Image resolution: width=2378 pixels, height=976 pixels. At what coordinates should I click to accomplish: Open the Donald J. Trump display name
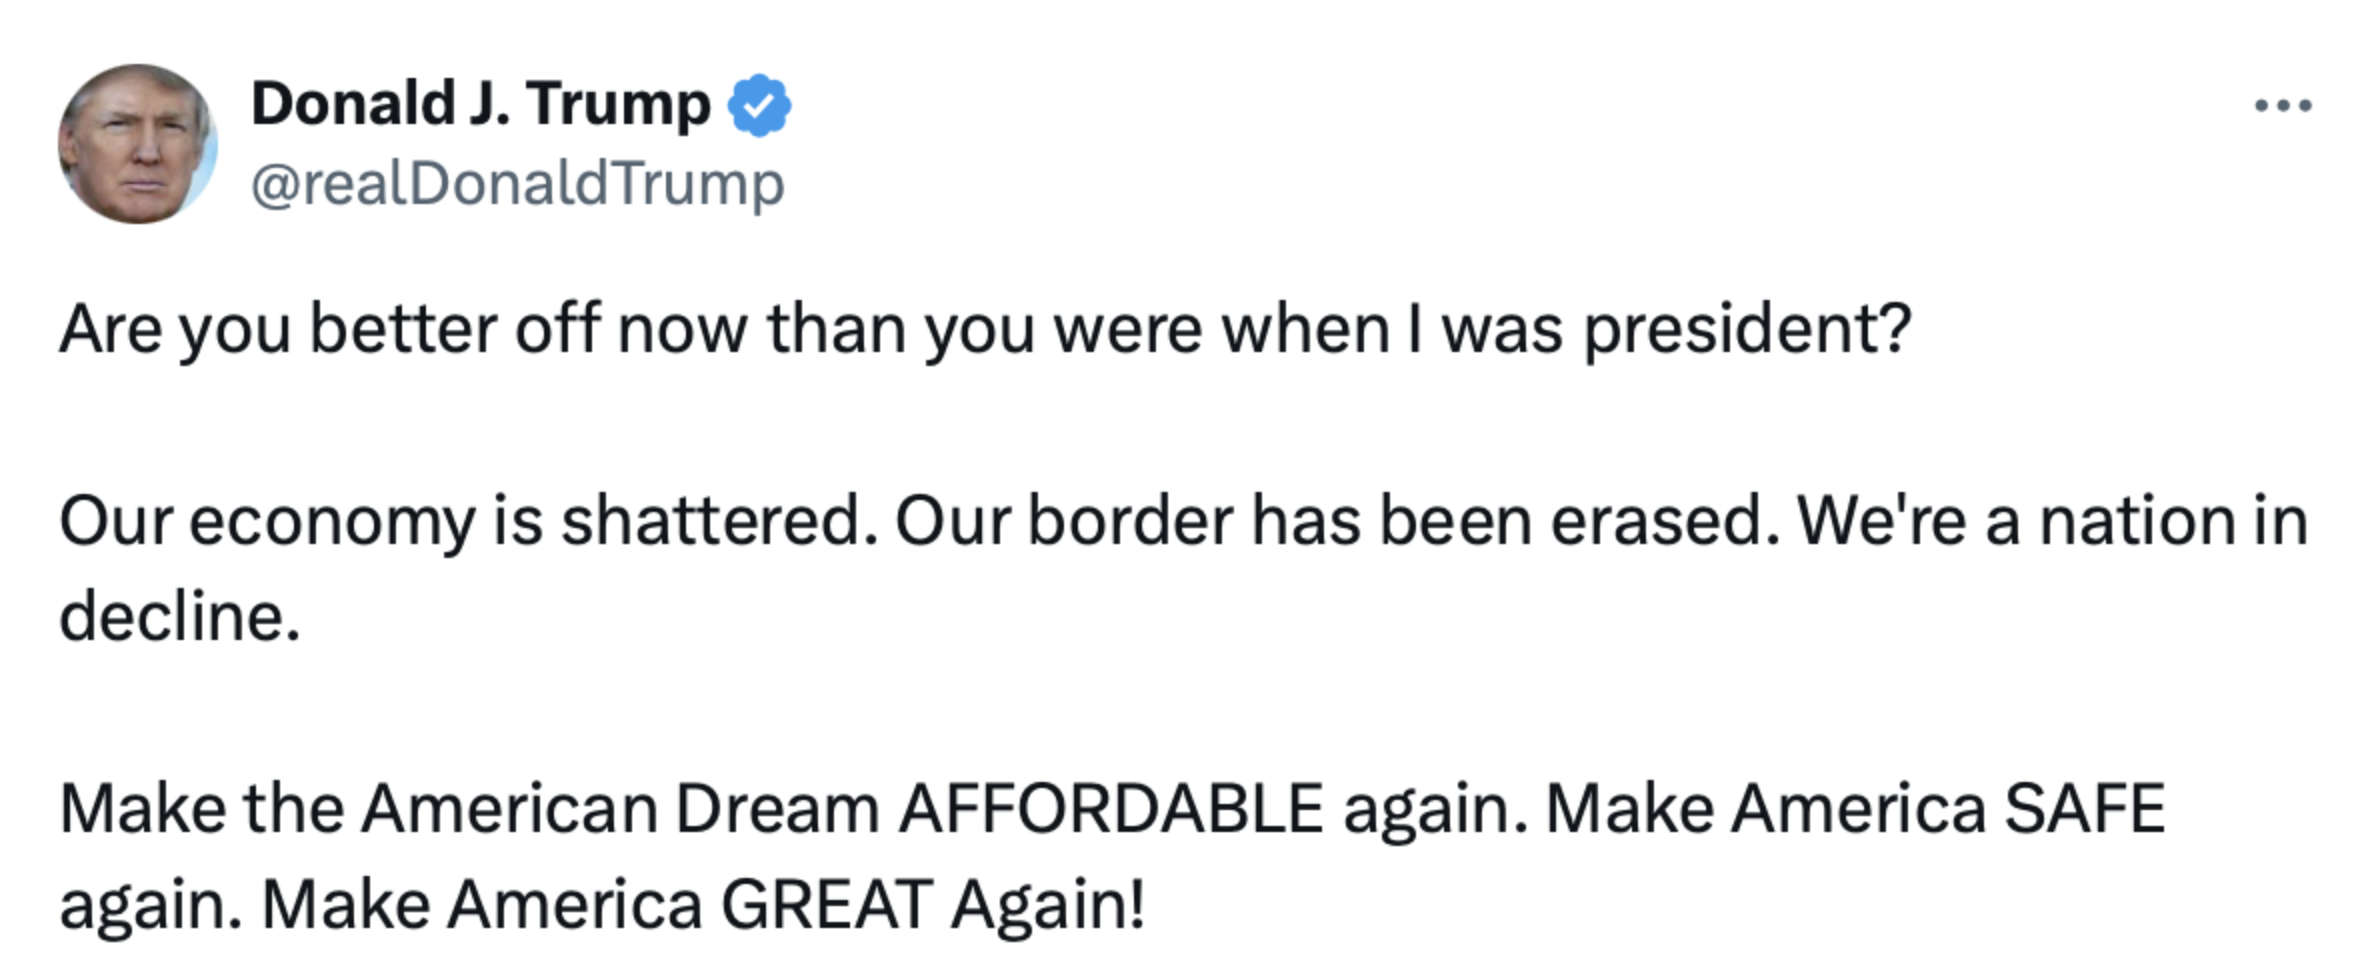[480, 105]
